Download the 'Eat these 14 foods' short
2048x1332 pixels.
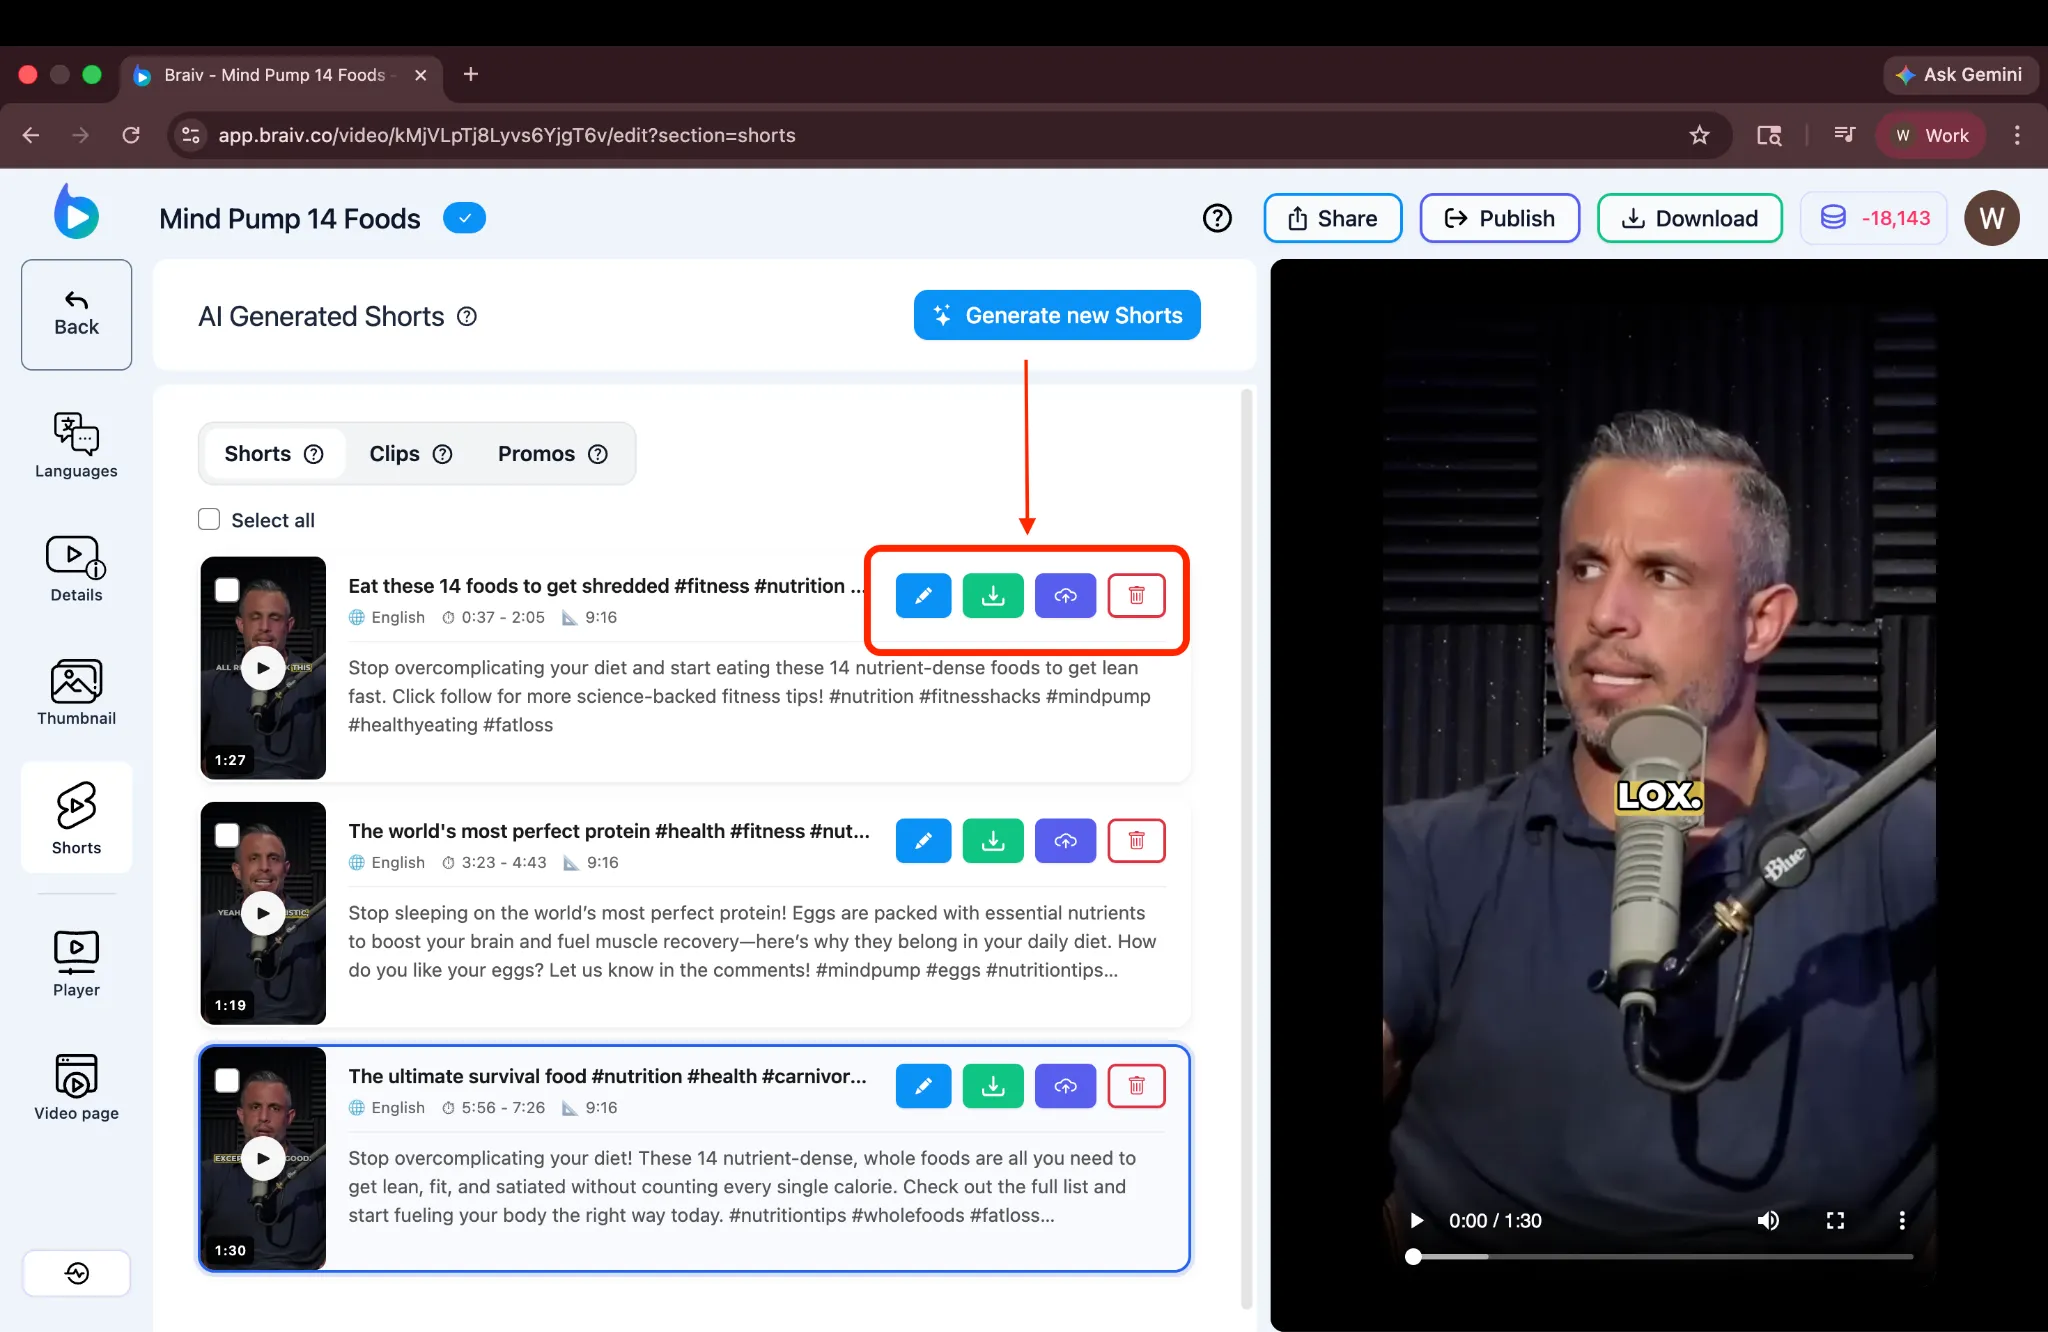993,596
